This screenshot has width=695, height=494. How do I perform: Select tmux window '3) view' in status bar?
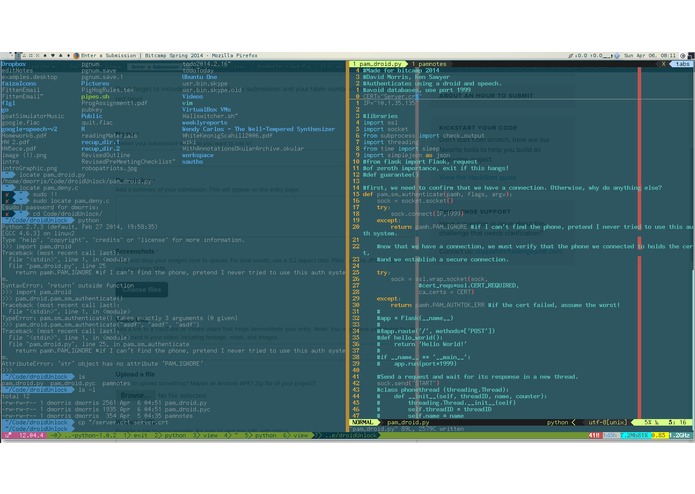coord(206,436)
